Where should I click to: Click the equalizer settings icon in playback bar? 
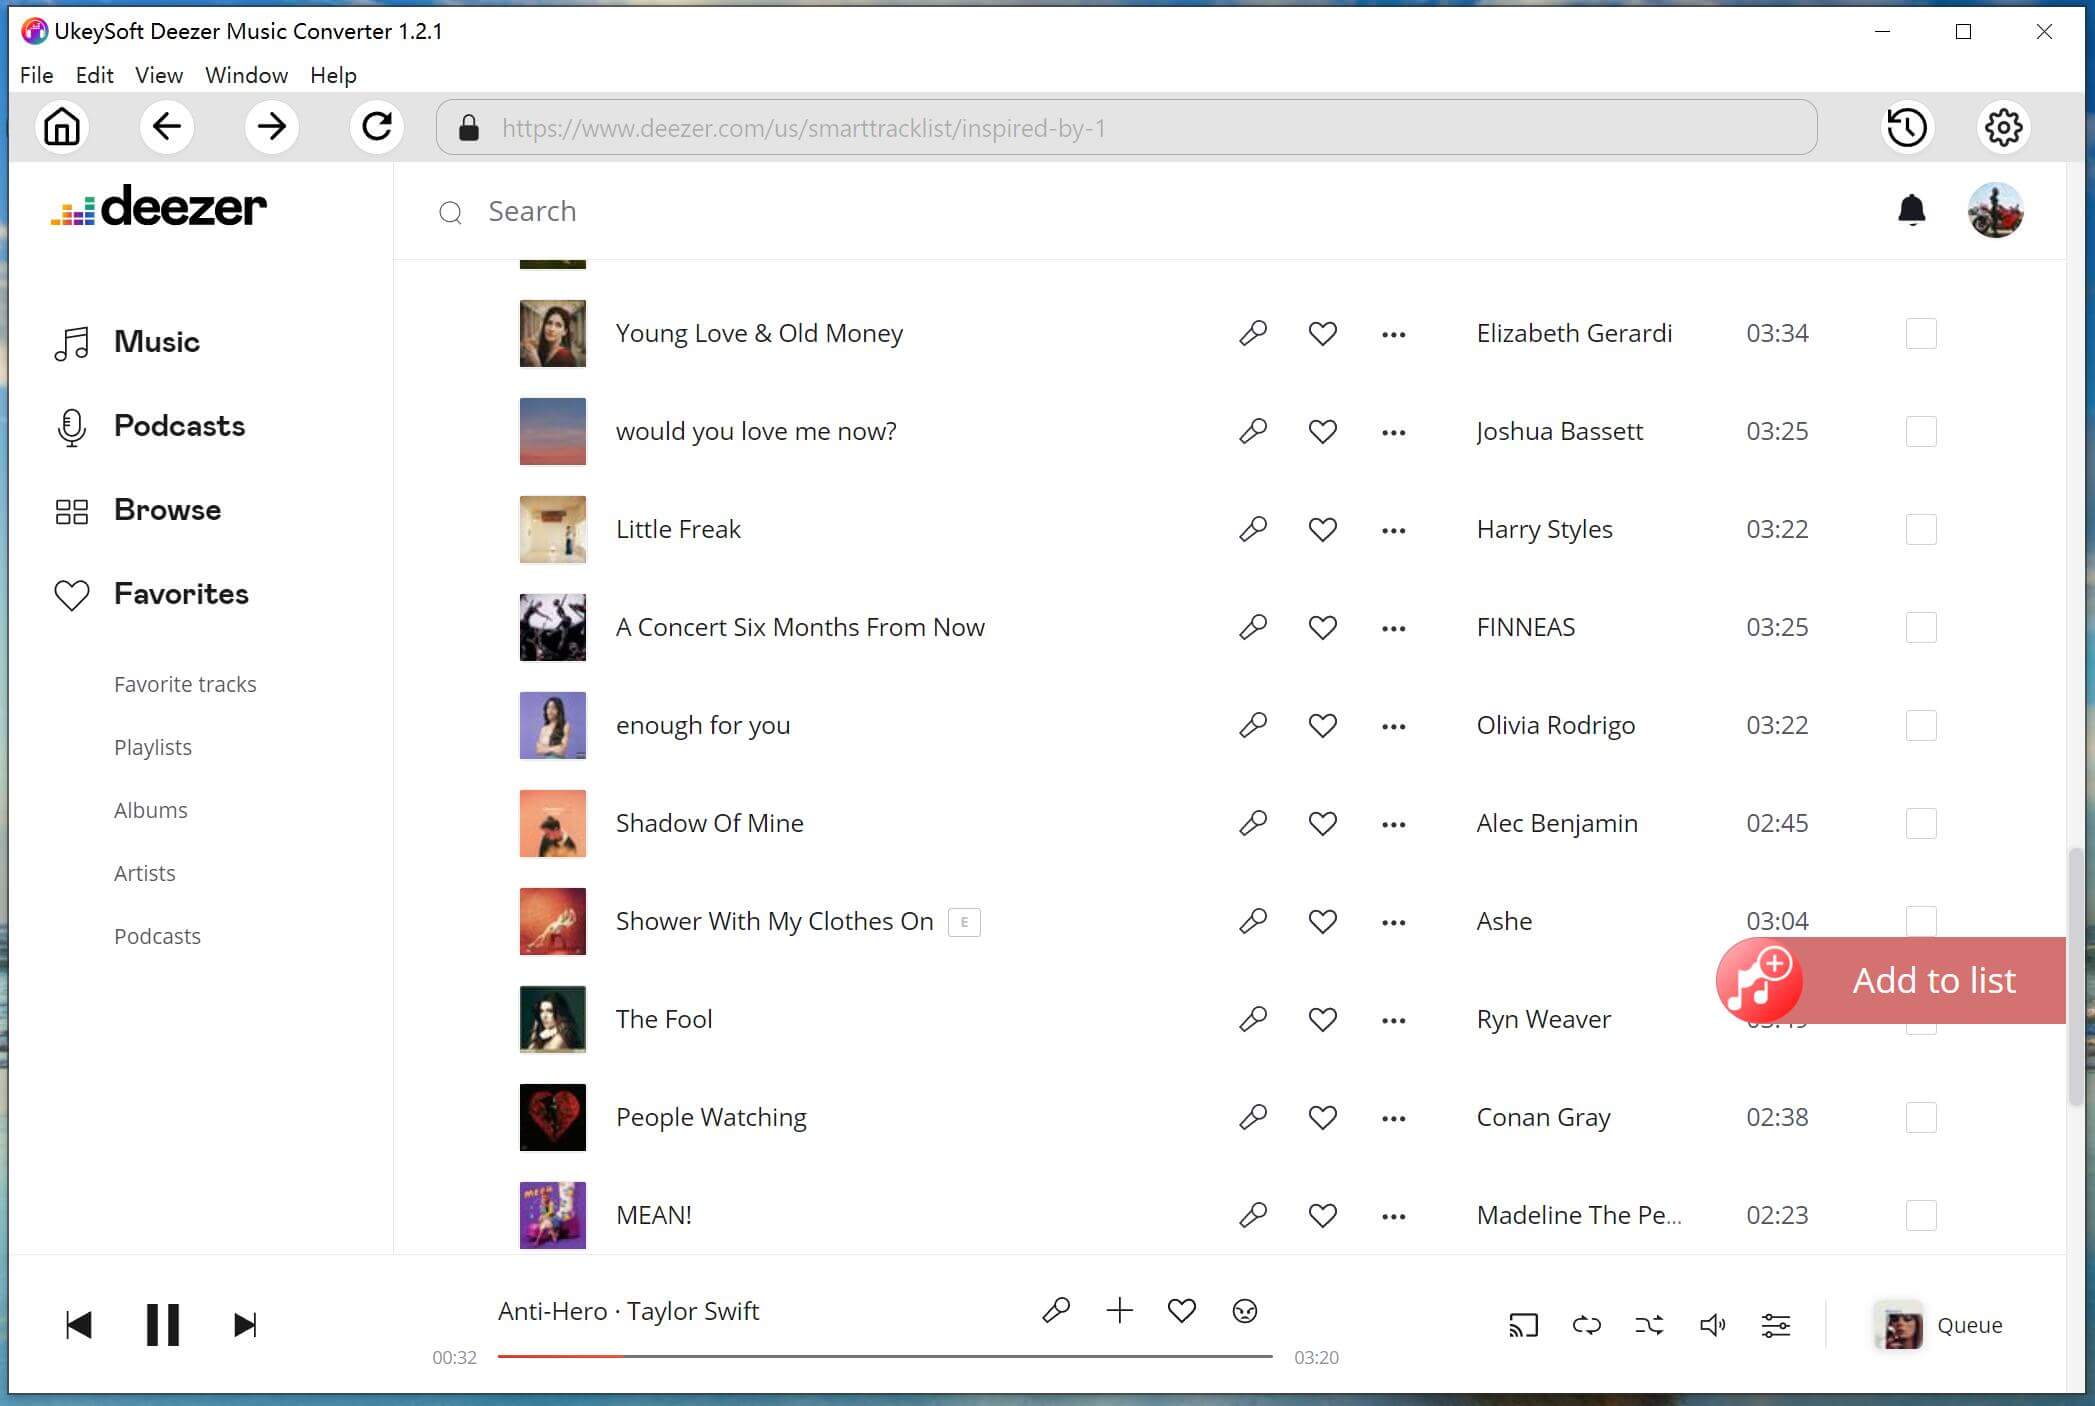(1775, 1324)
